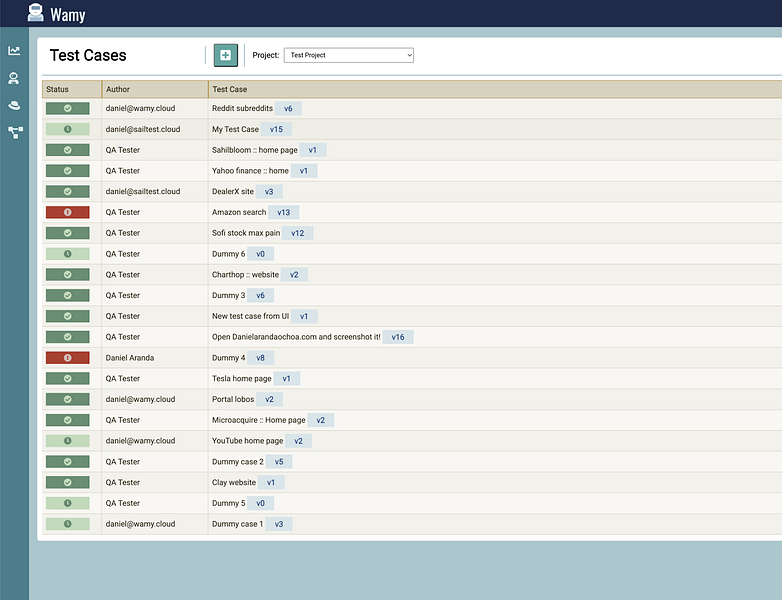Image resolution: width=782 pixels, height=600 pixels.
Task: Click passed status icon for Yahoo finance home
Action: tap(68, 171)
